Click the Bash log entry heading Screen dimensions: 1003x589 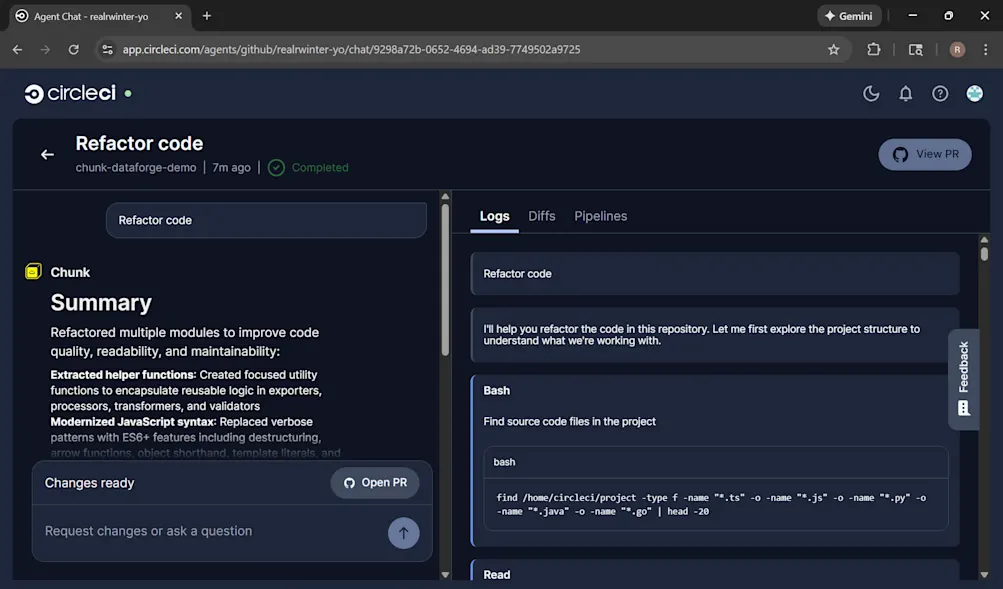click(x=496, y=390)
